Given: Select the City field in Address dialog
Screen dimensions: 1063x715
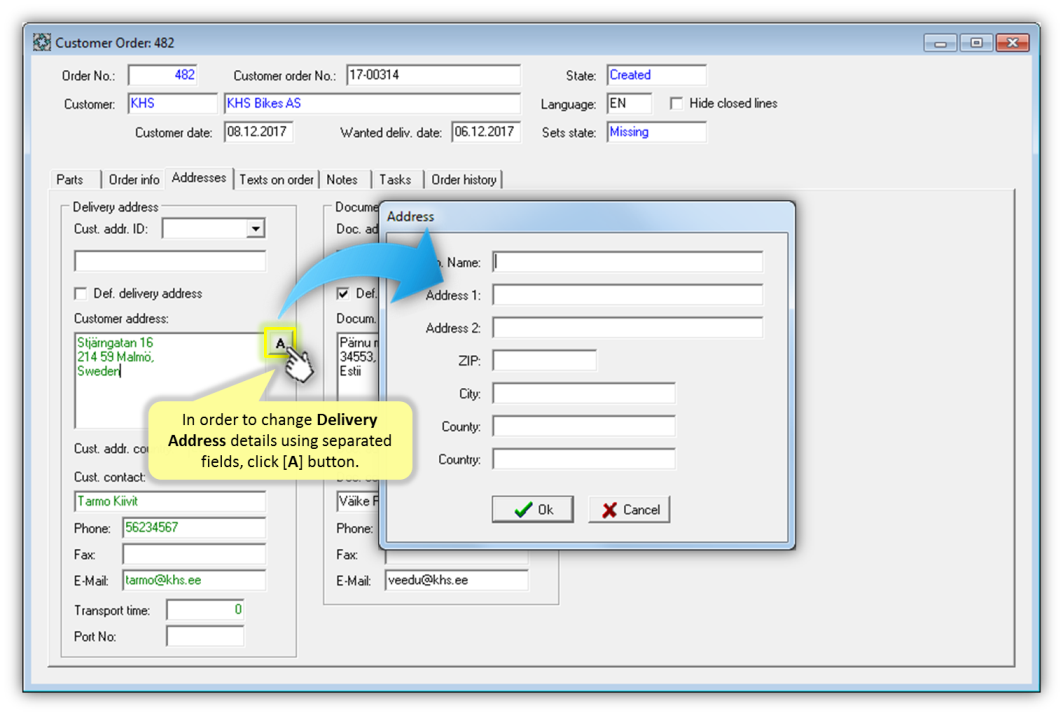Looking at the screenshot, I should (583, 394).
